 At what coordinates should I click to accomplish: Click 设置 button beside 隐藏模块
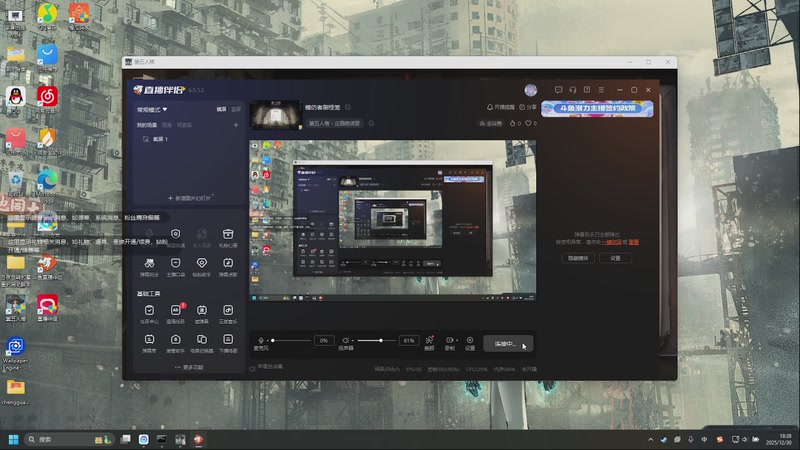(615, 258)
